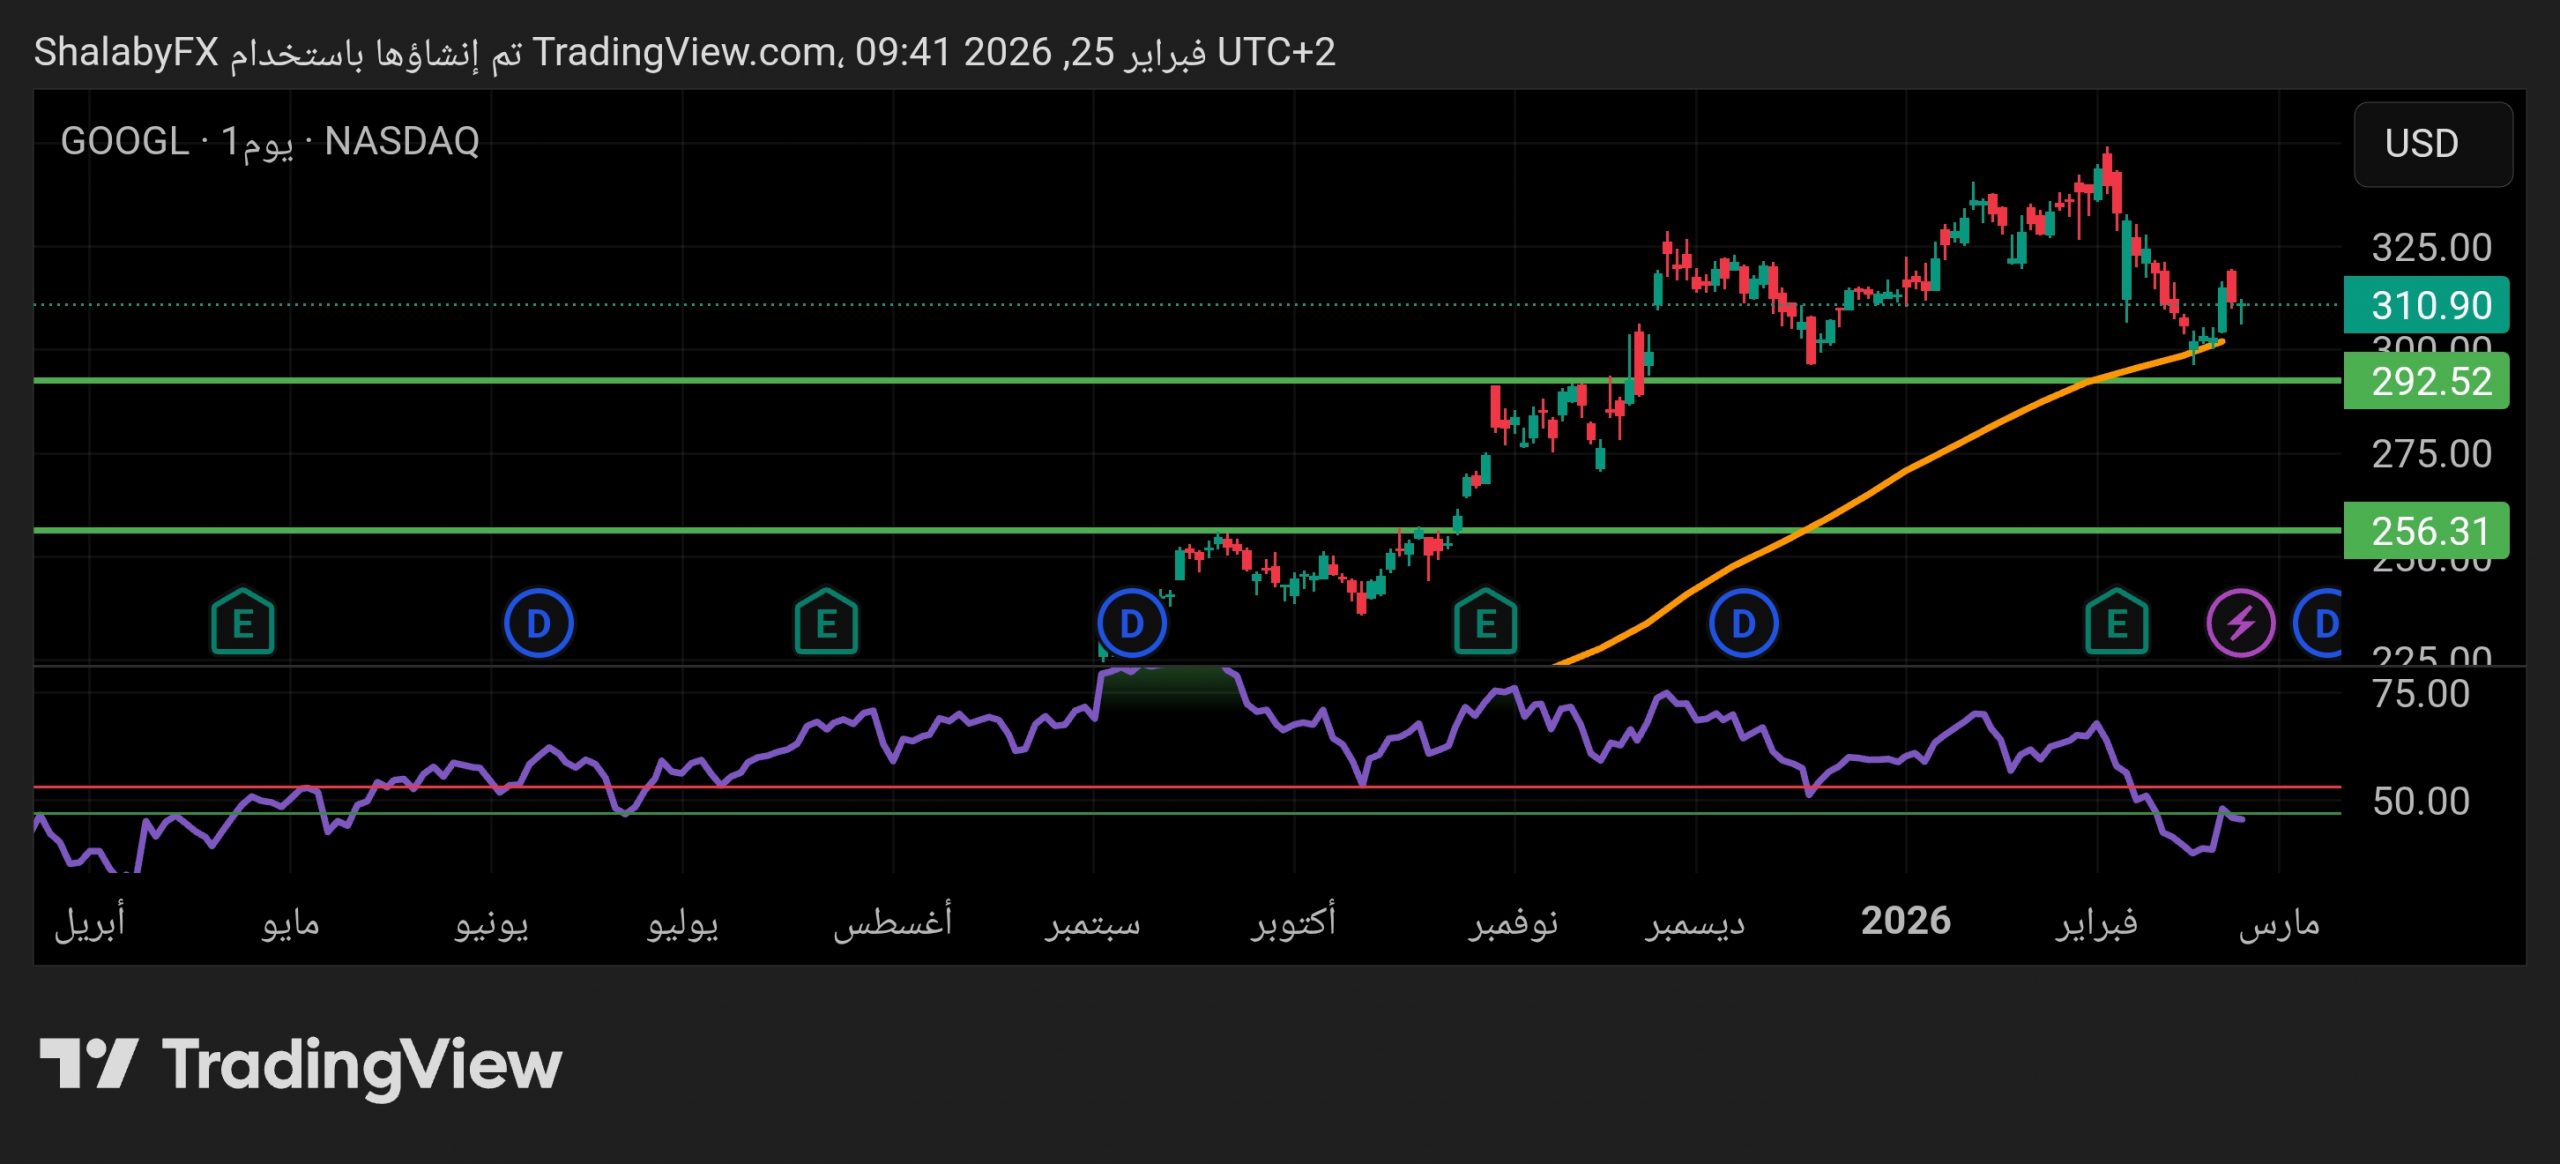Click the May dividend D marker

pos(538,623)
